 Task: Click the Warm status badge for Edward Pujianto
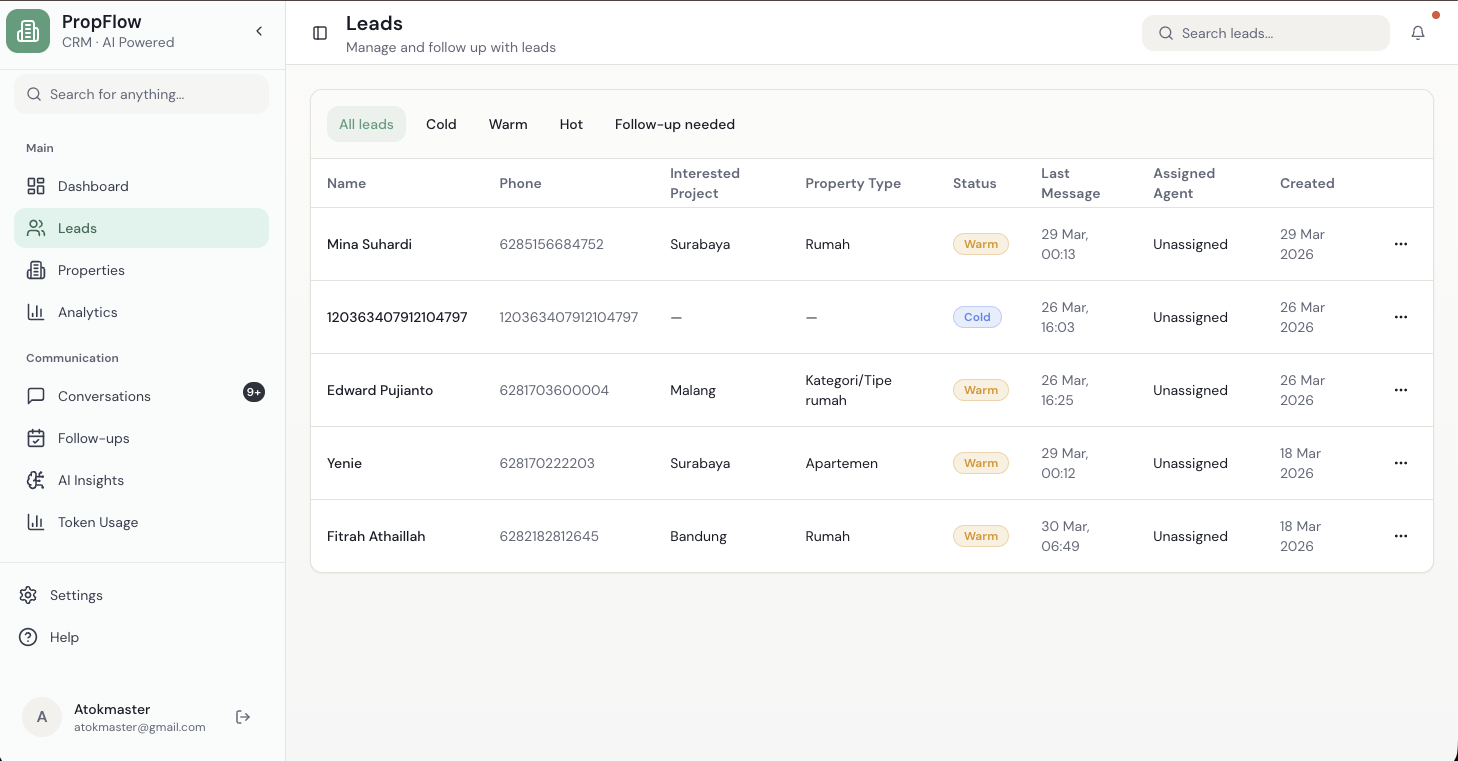coord(981,390)
